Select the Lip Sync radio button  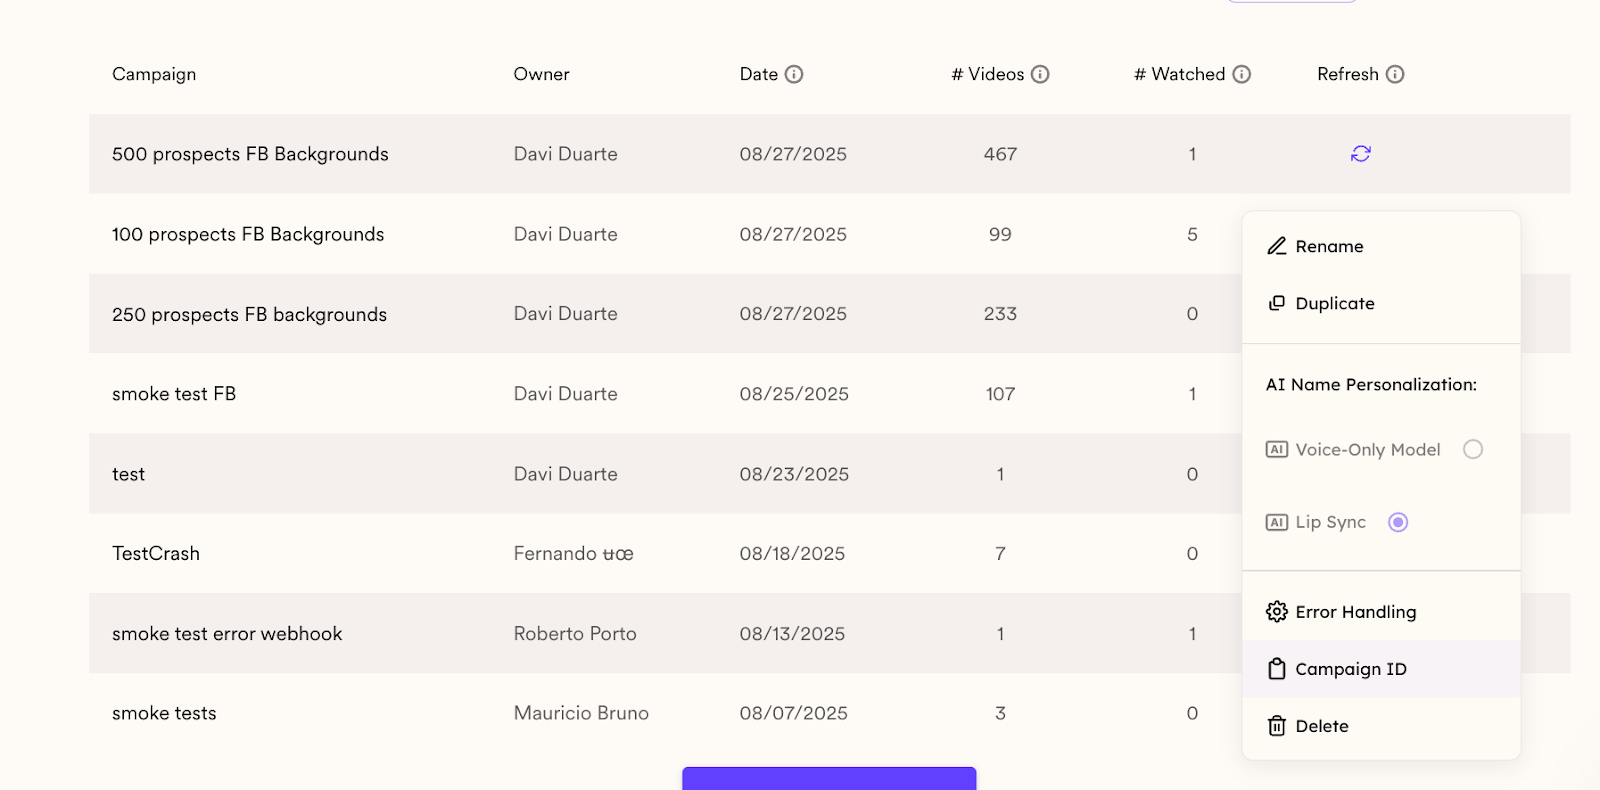point(1398,522)
